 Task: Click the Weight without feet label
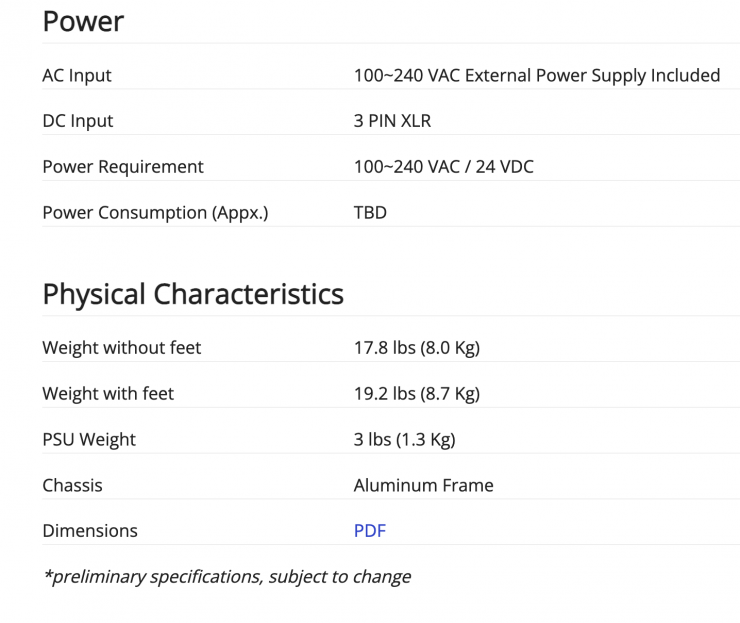coord(122,348)
